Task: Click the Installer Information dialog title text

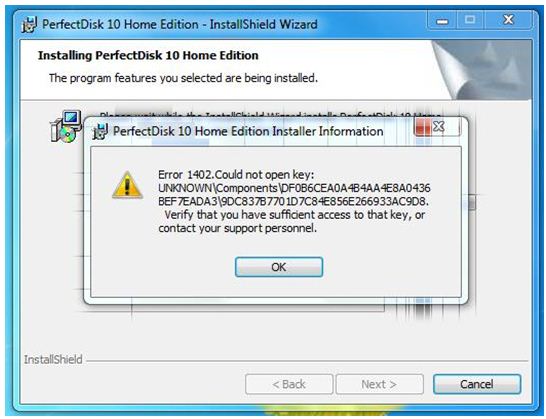Action: [248, 131]
